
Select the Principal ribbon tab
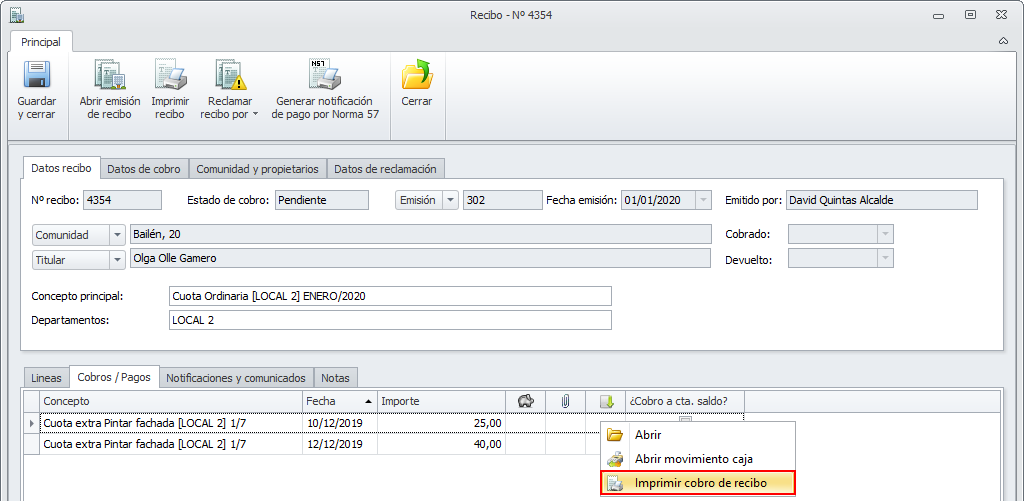(41, 42)
